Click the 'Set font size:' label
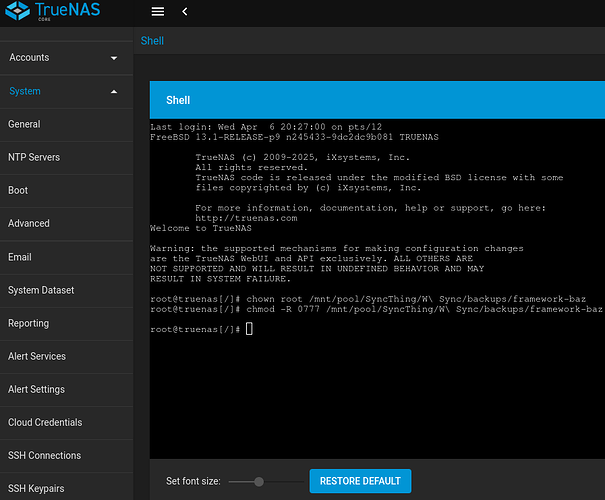Screen dimensions: 605x500 [x=193, y=481]
